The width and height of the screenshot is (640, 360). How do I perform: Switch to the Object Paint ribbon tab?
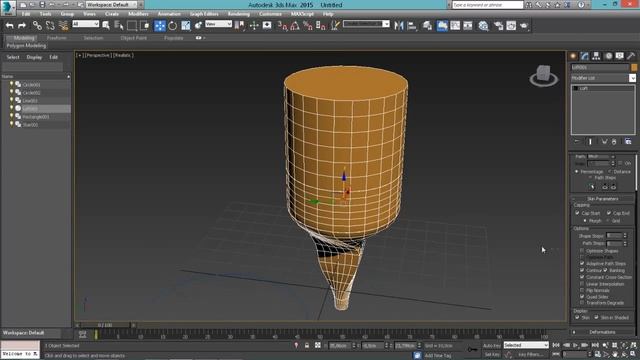(133, 38)
